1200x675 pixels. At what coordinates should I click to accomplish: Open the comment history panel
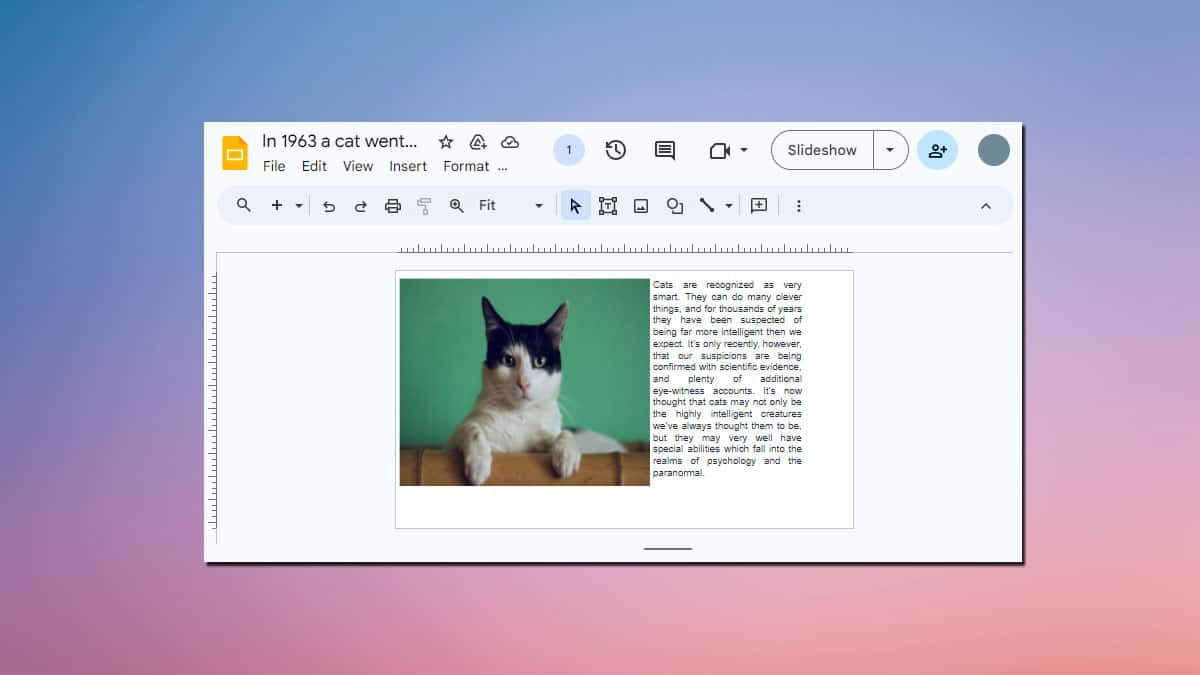point(663,150)
